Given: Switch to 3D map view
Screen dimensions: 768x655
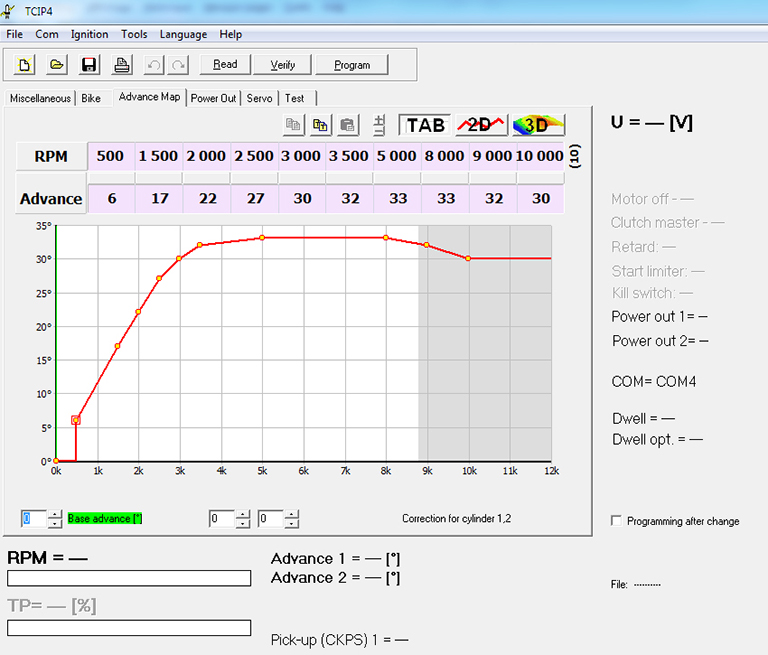Looking at the screenshot, I should [538, 125].
